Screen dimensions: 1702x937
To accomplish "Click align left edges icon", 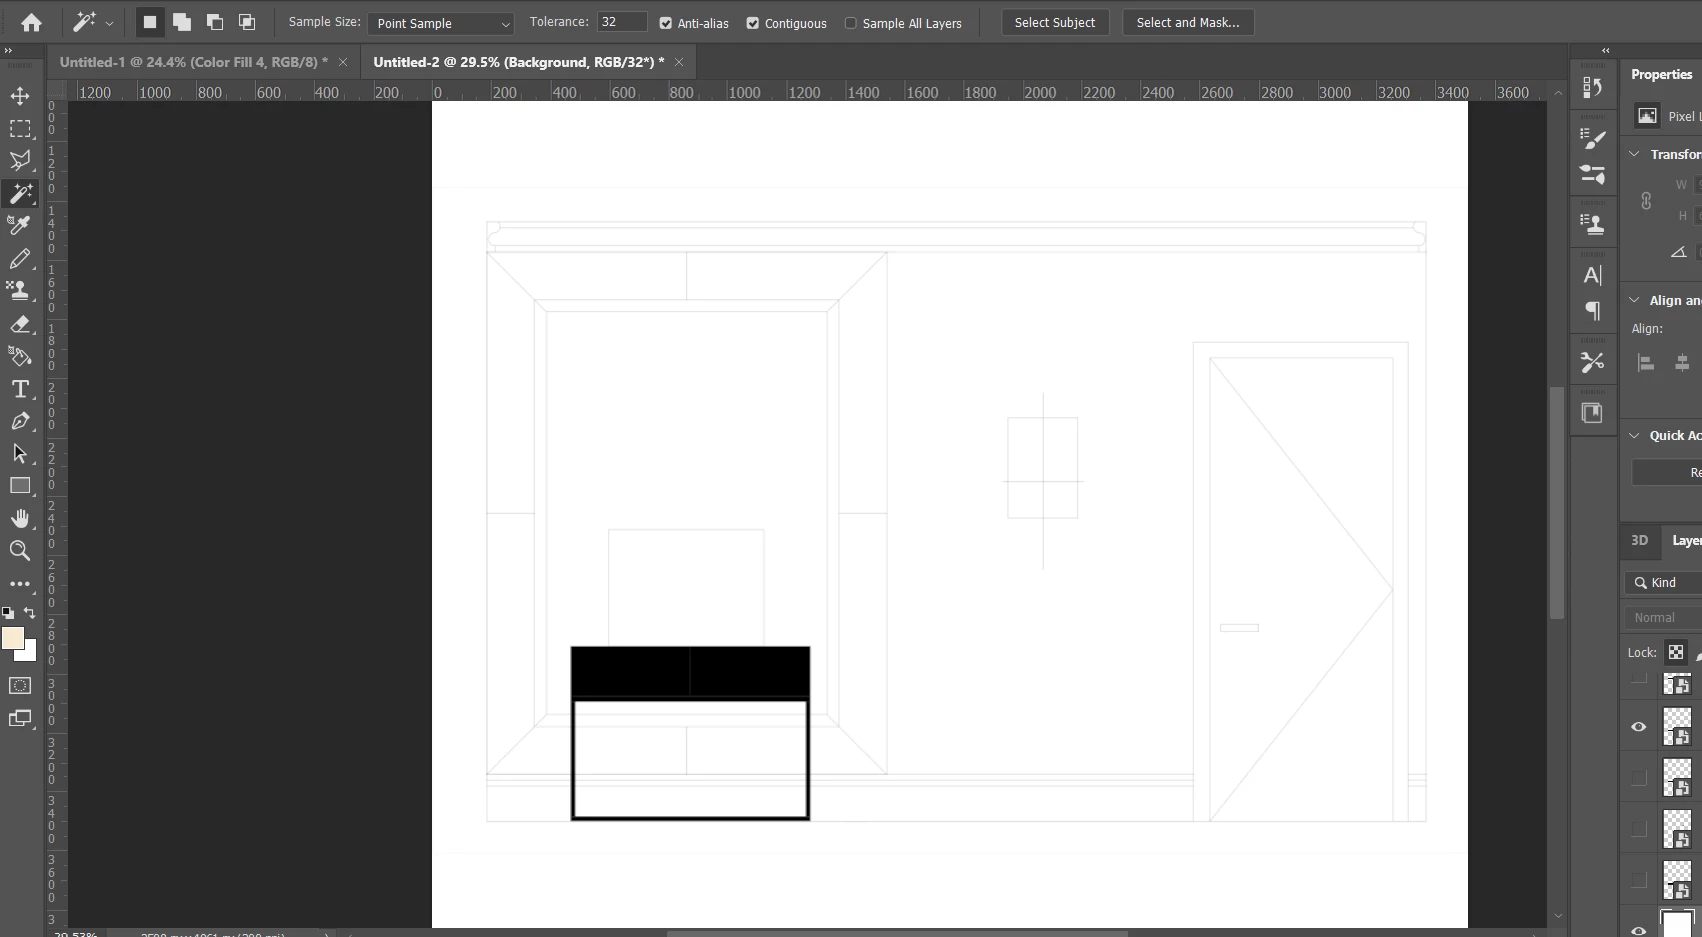I will coord(1646,363).
